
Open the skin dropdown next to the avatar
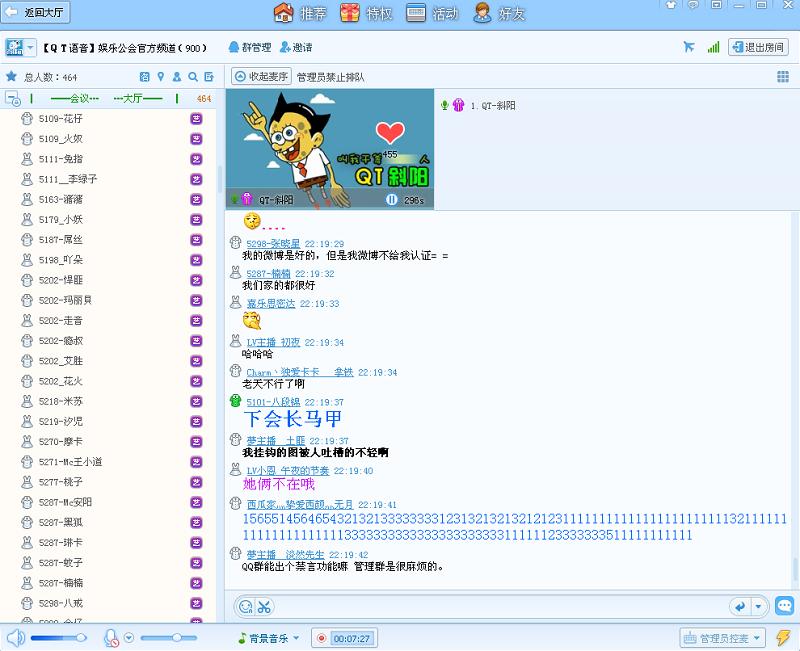pyautogui.click(x=30, y=46)
